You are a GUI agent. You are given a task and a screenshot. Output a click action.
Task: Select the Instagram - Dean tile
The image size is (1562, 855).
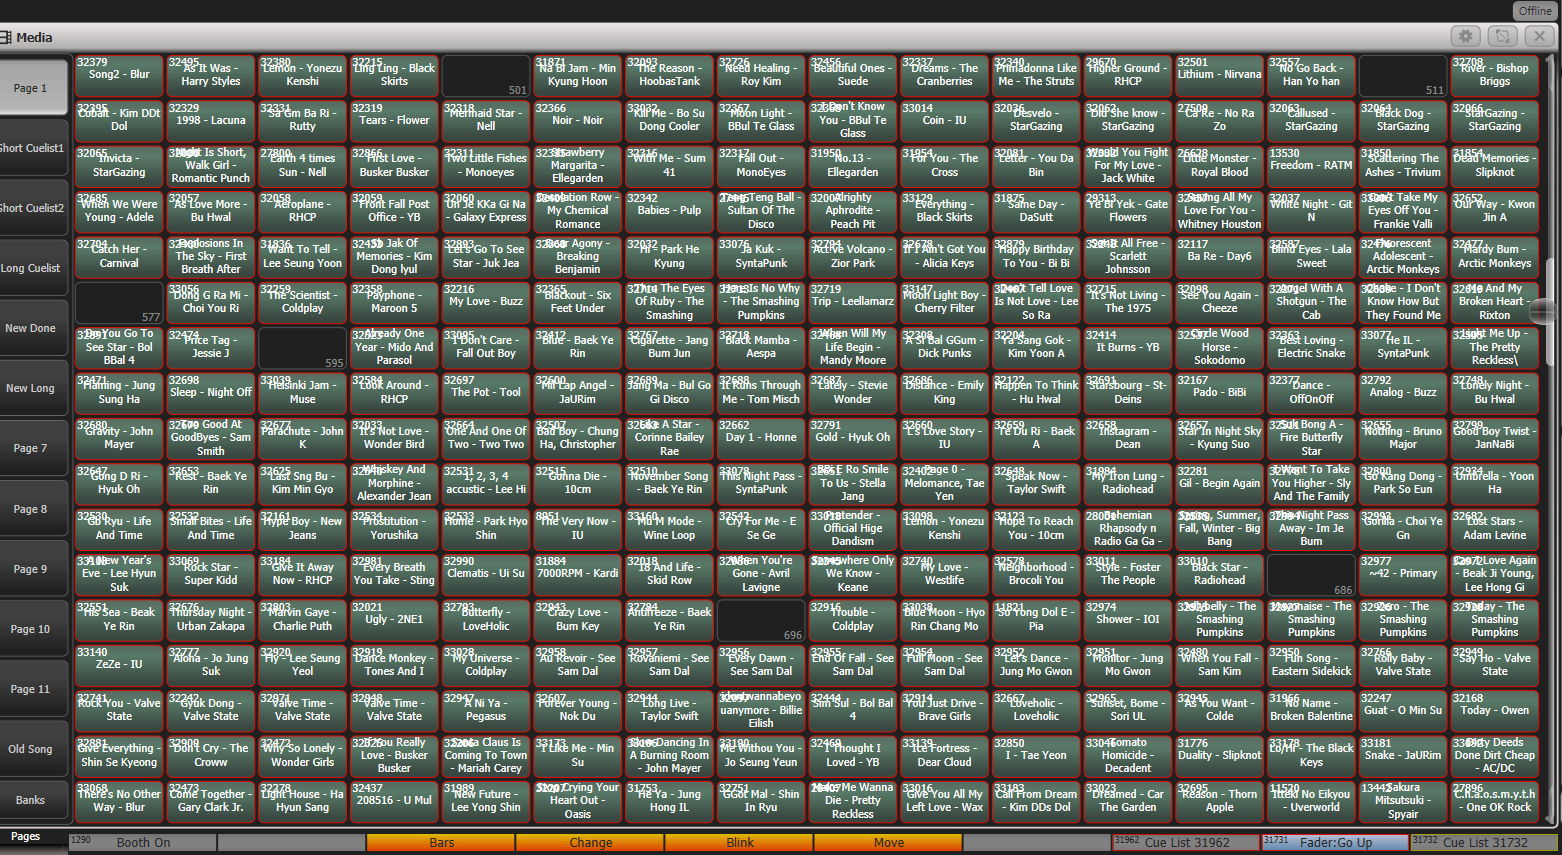1128,439
